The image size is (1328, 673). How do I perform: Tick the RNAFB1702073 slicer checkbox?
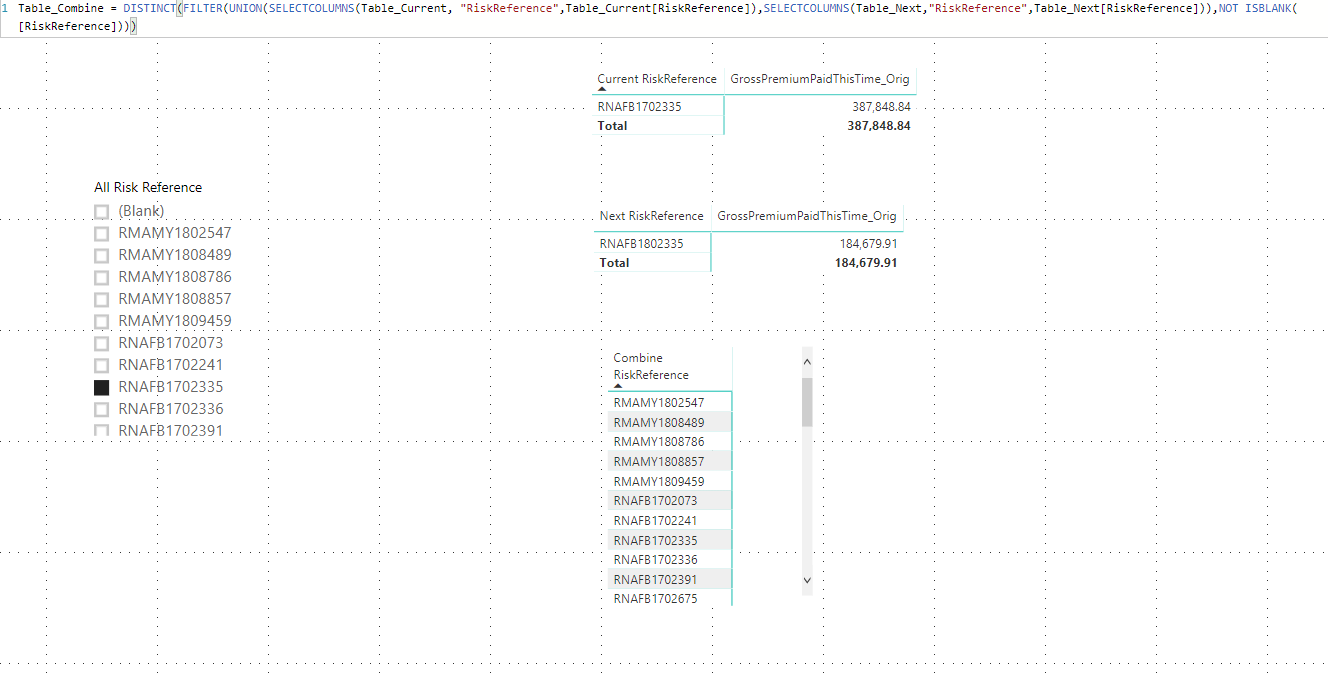[101, 344]
